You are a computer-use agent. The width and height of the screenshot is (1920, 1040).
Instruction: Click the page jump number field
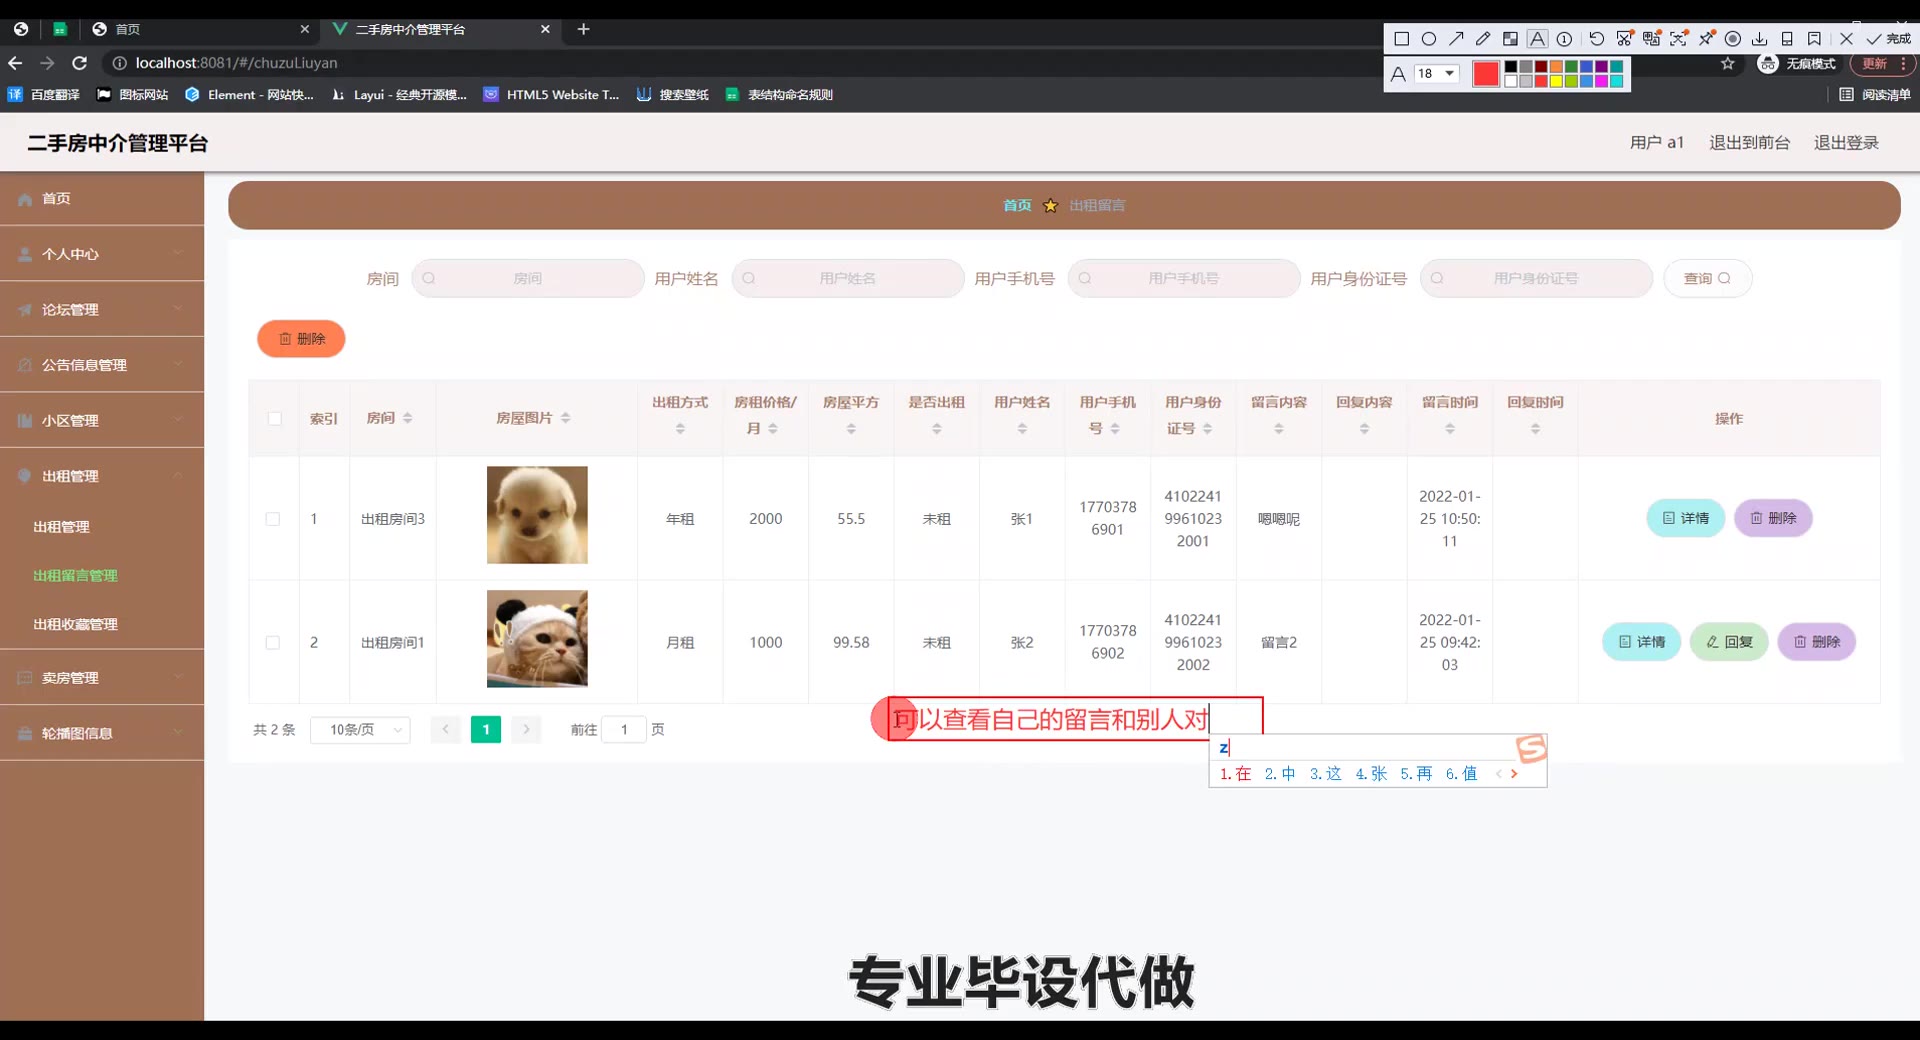(x=624, y=730)
